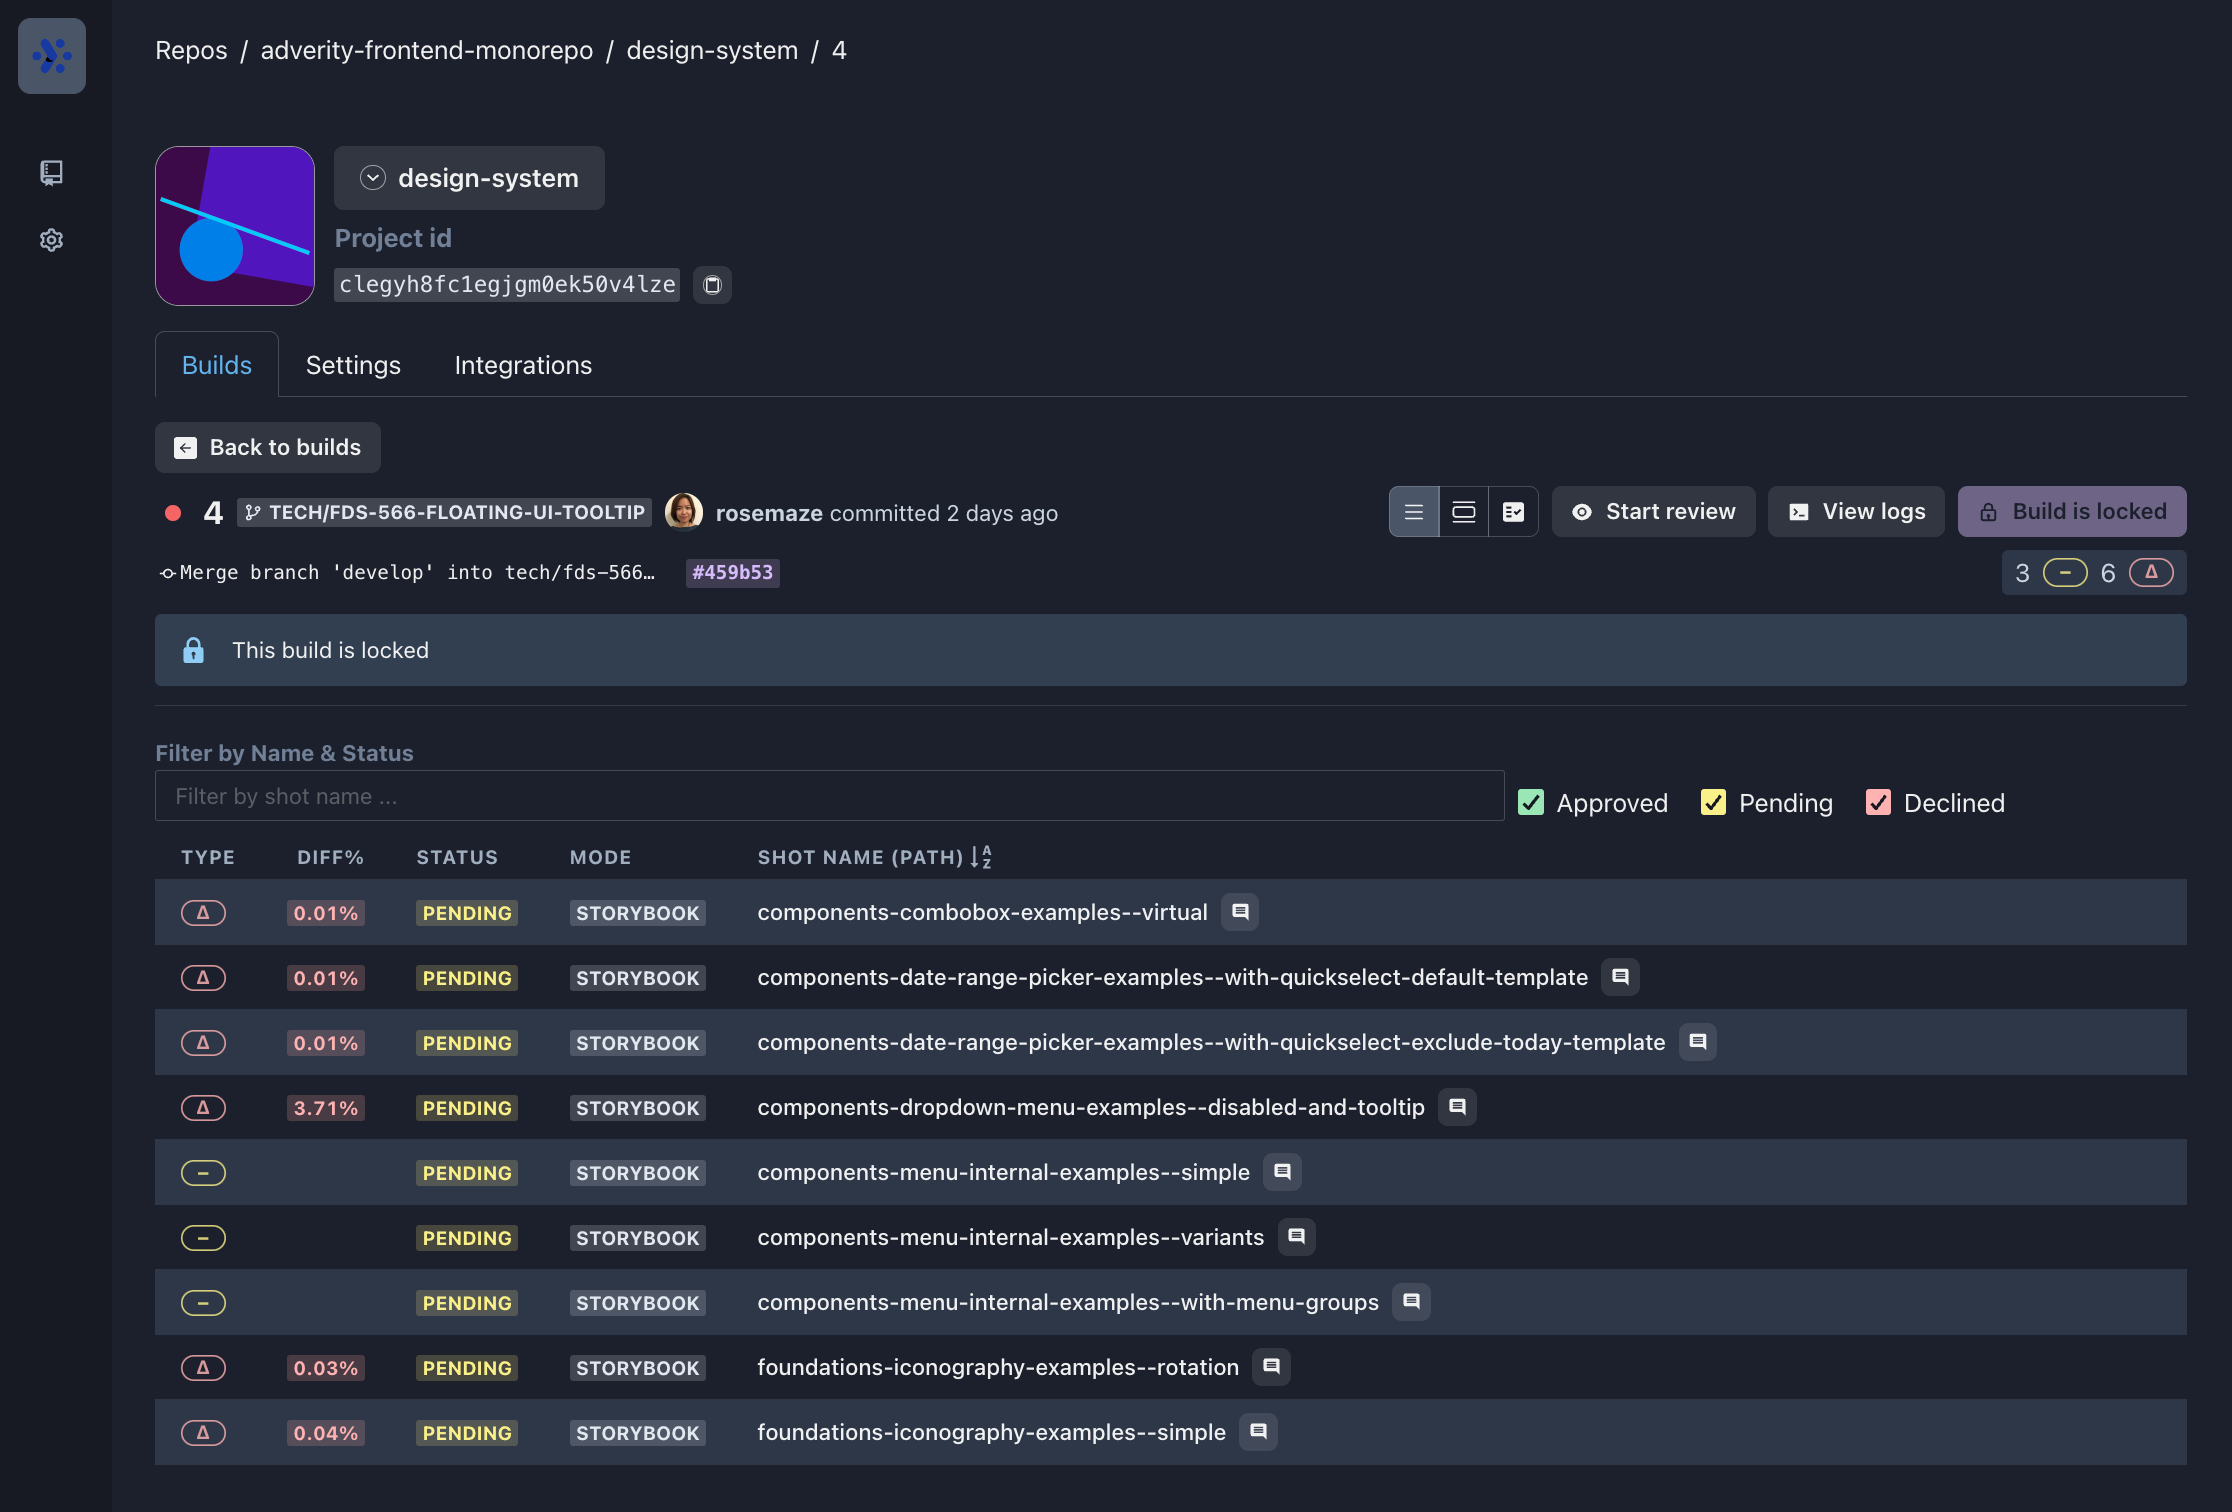This screenshot has width=2232, height=1512.
Task: Uncheck the Approved status filter
Action: coord(1531,803)
